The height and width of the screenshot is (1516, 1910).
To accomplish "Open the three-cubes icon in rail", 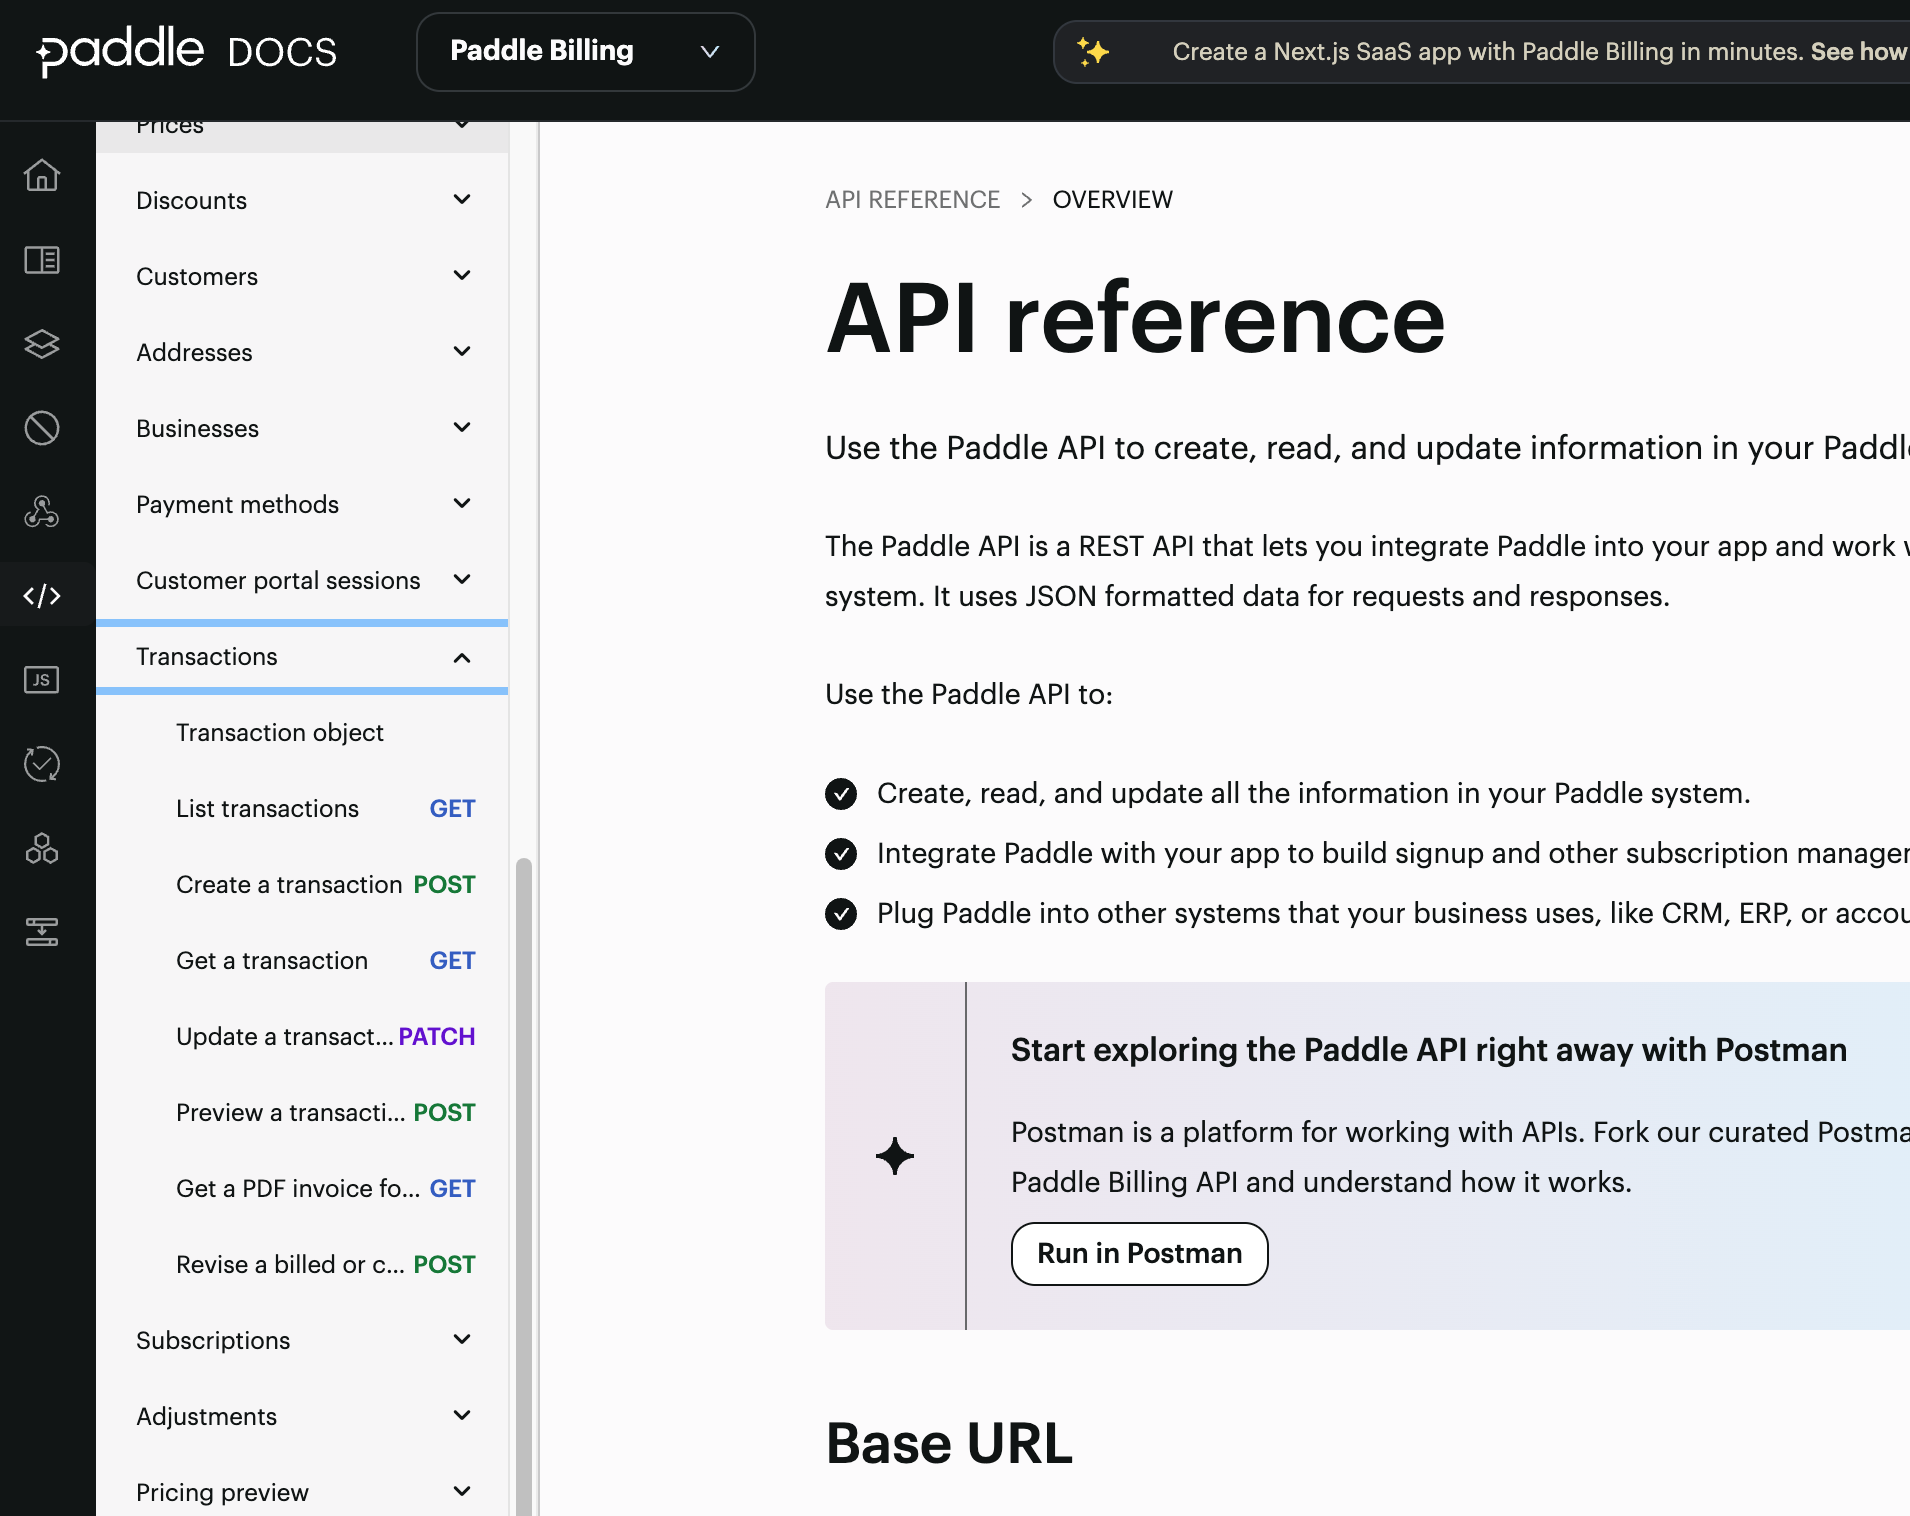I will 42,848.
